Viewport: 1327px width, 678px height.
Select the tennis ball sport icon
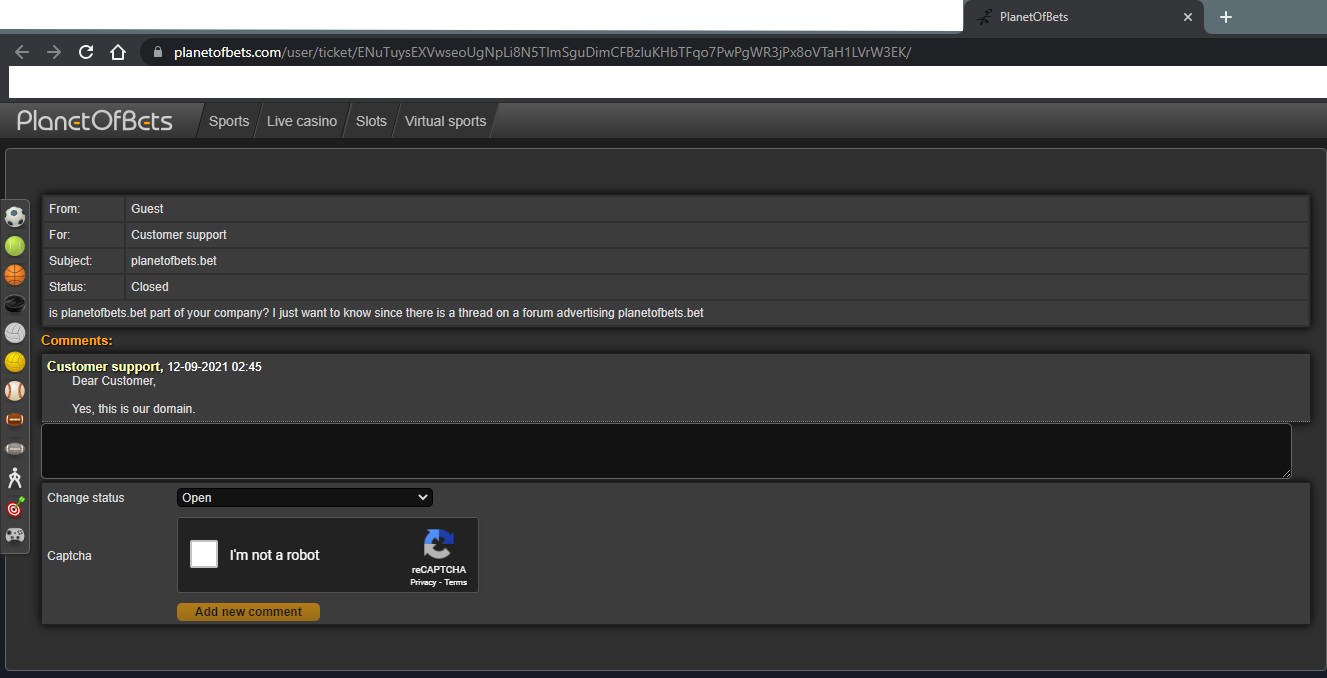[15, 245]
